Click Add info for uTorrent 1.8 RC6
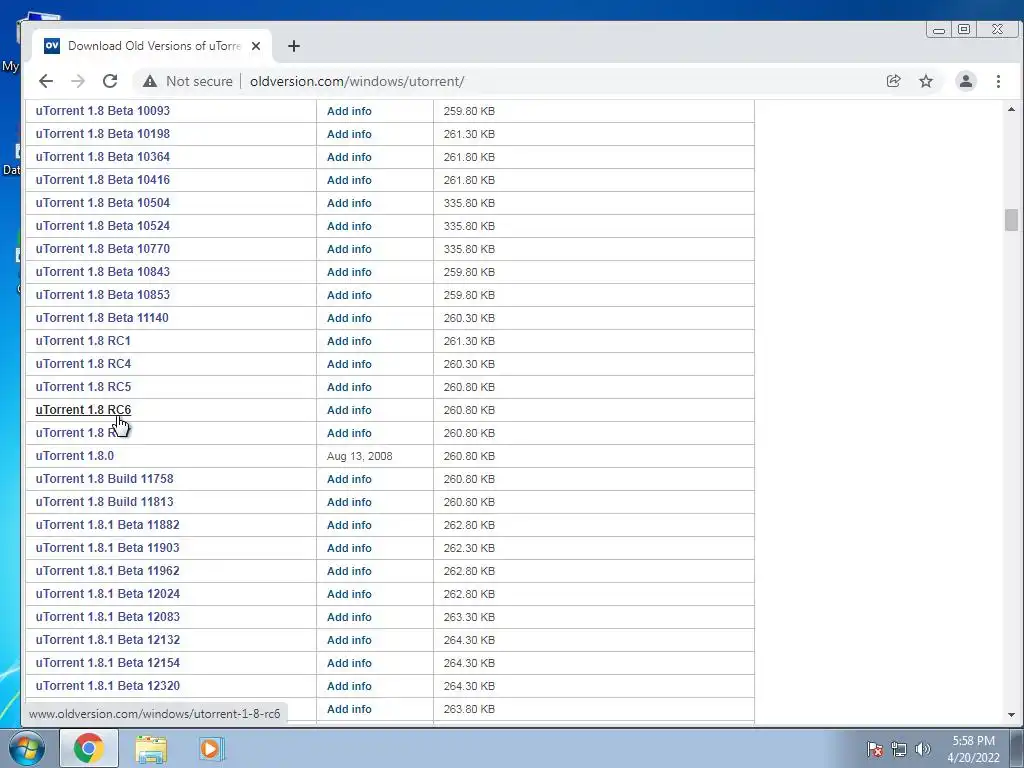This screenshot has width=1024, height=768. (349, 410)
